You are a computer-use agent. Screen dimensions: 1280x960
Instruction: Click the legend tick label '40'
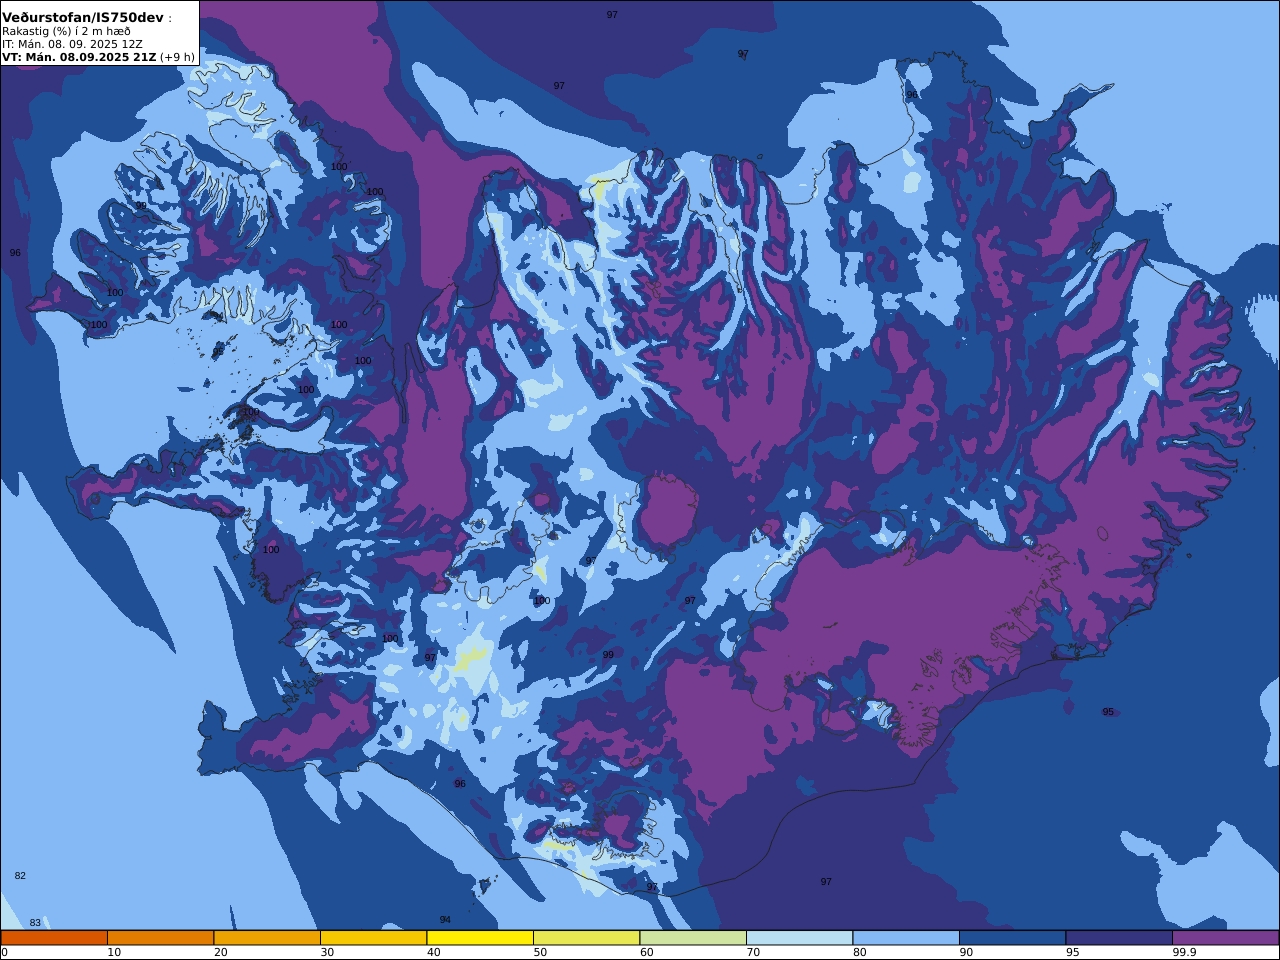(x=434, y=952)
